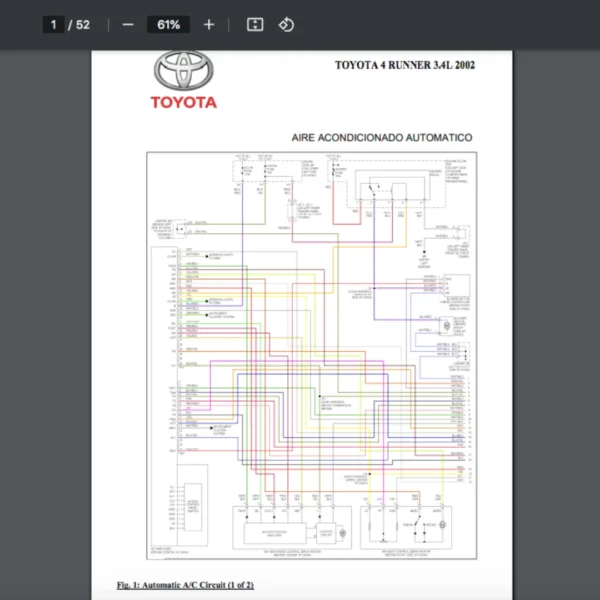Click the red TOYOTA wordmark
Viewport: 600px width, 600px height.
pos(183,102)
